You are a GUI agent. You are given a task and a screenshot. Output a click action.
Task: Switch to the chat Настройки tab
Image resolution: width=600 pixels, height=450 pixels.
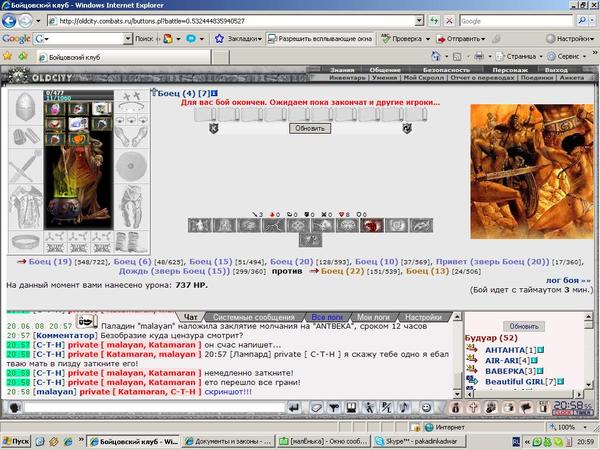tap(423, 317)
